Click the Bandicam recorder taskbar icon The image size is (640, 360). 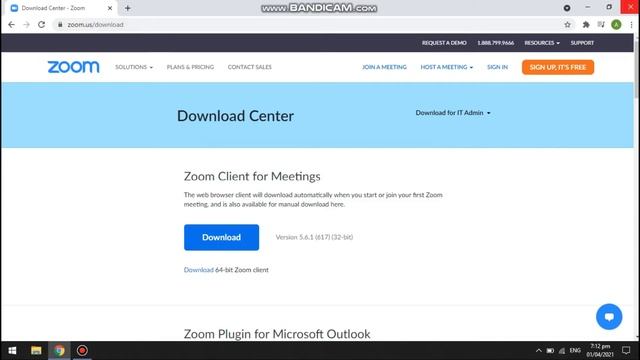click(82, 350)
